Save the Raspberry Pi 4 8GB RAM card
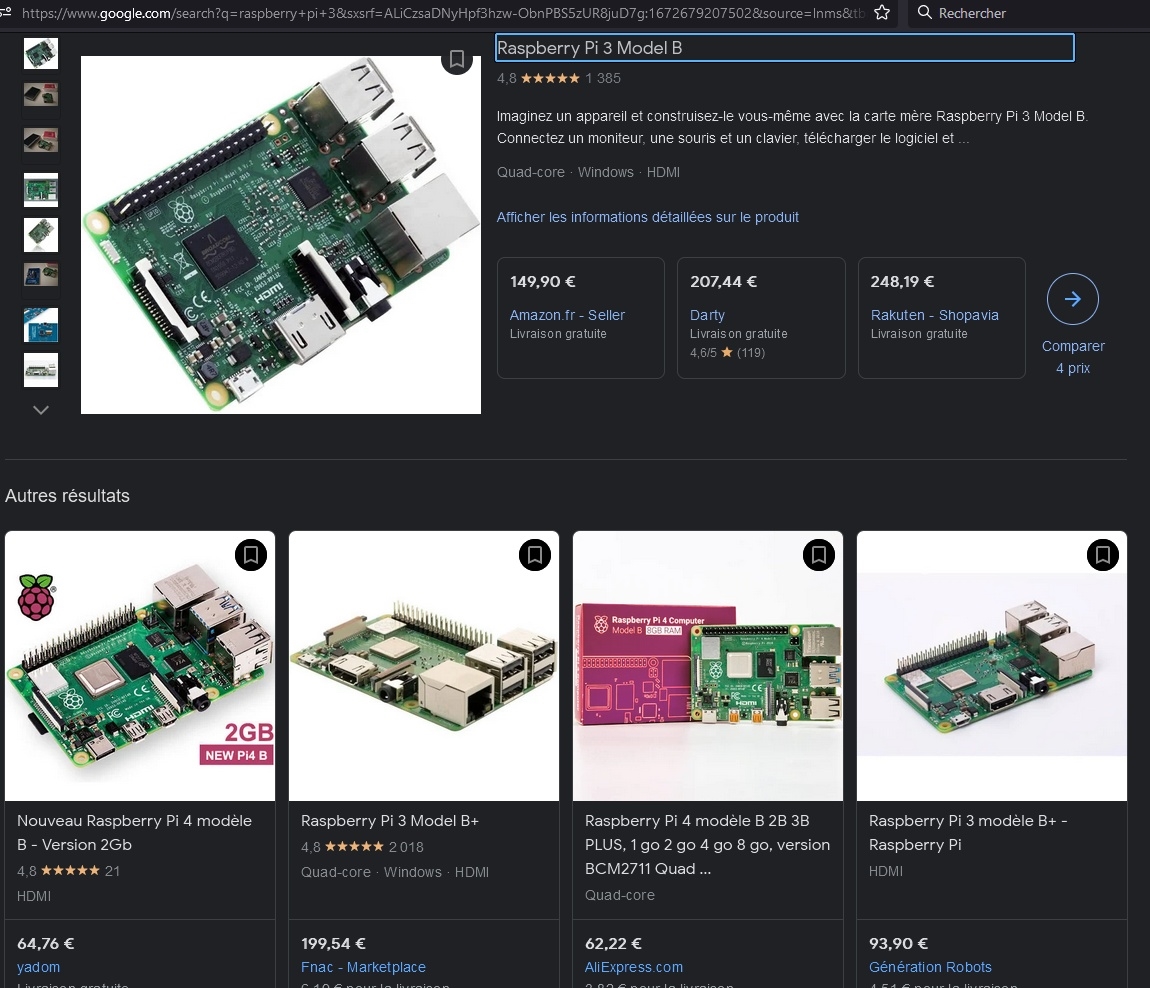 tap(819, 554)
